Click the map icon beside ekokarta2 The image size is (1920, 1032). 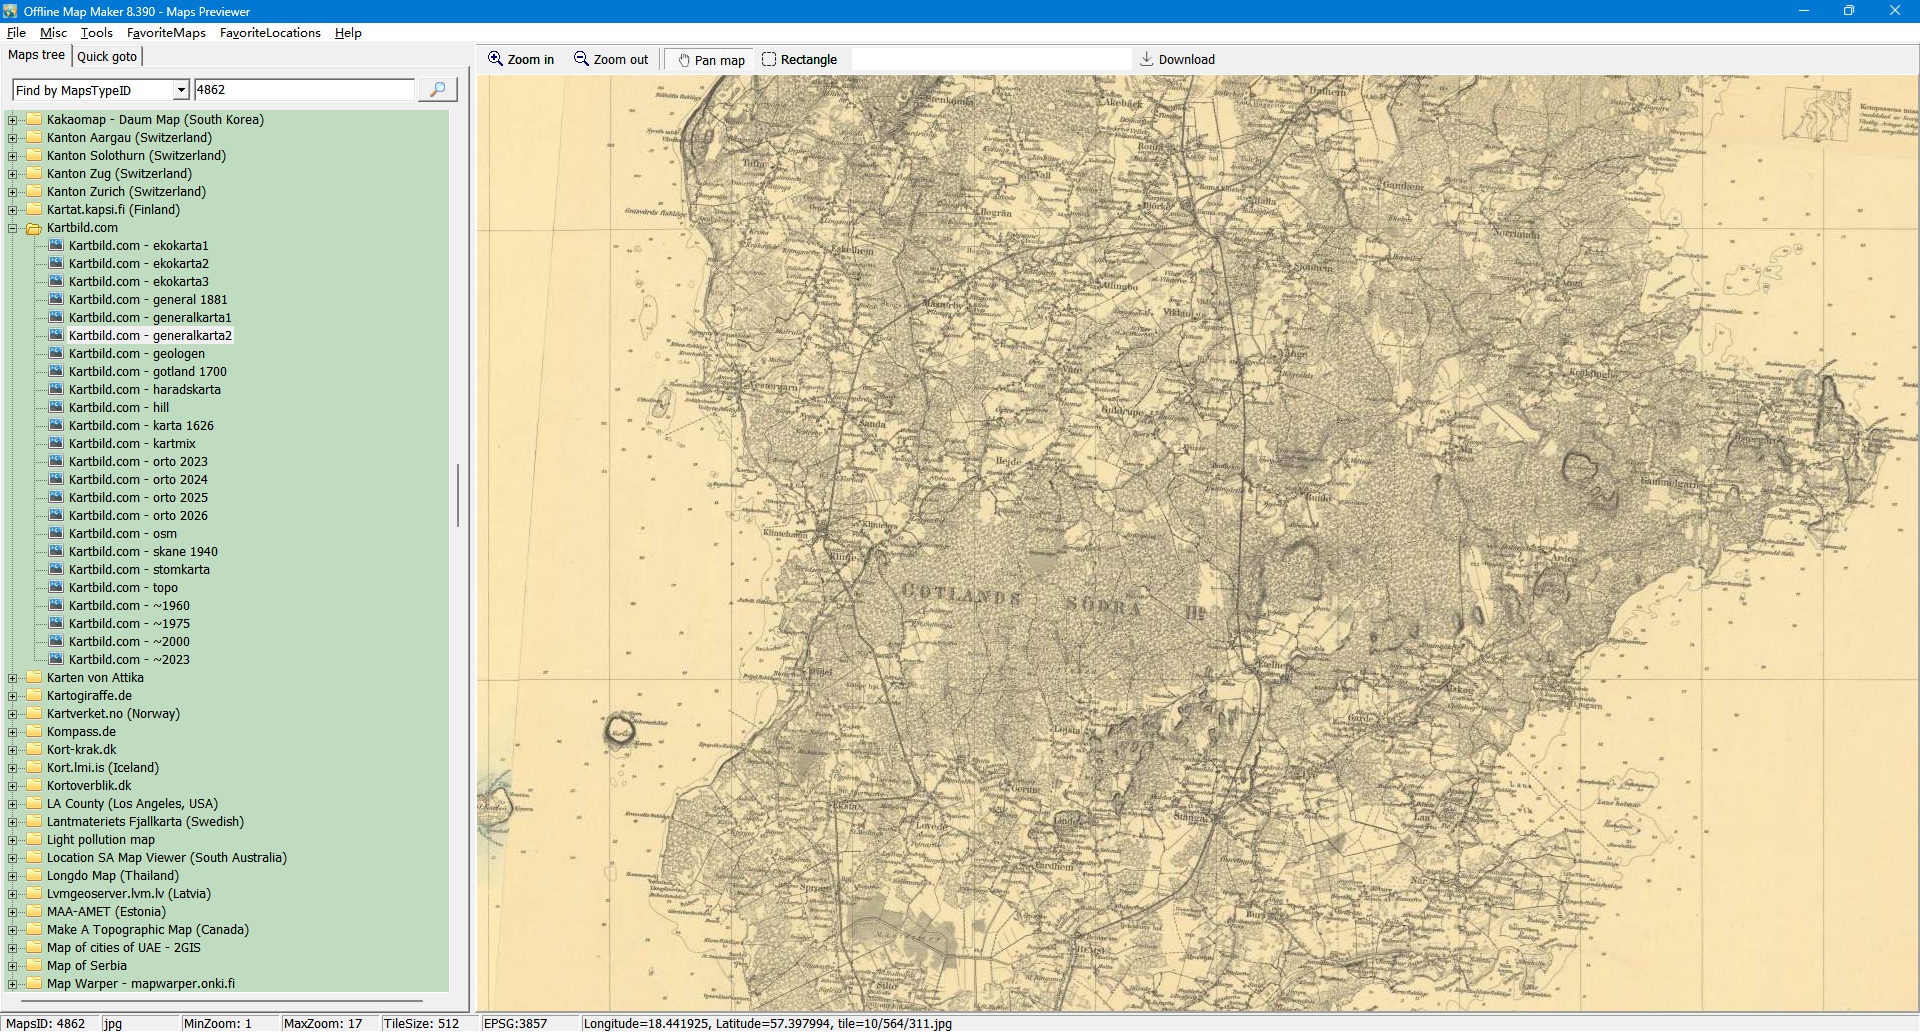point(56,263)
